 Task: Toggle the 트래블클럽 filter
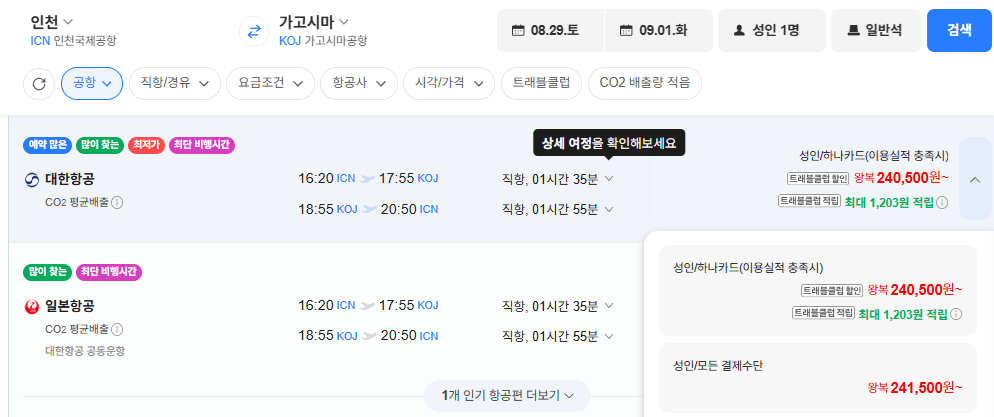(541, 84)
